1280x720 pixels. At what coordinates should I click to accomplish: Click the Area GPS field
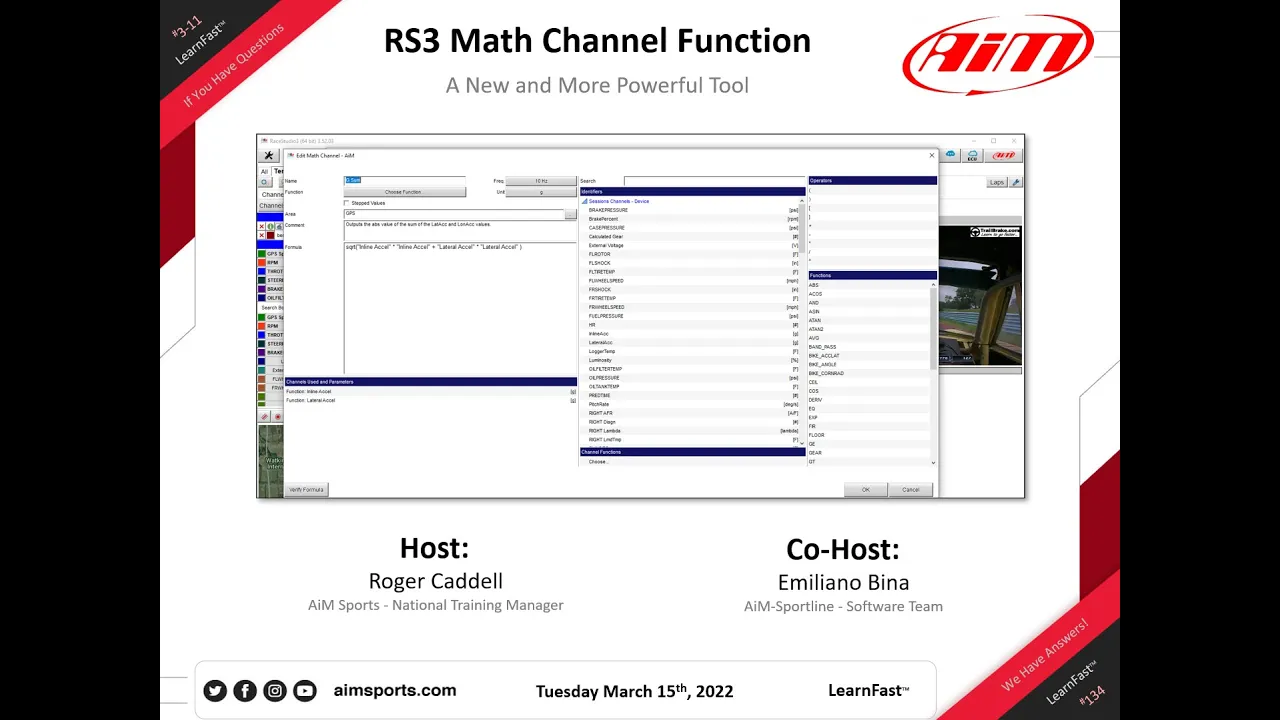454,214
